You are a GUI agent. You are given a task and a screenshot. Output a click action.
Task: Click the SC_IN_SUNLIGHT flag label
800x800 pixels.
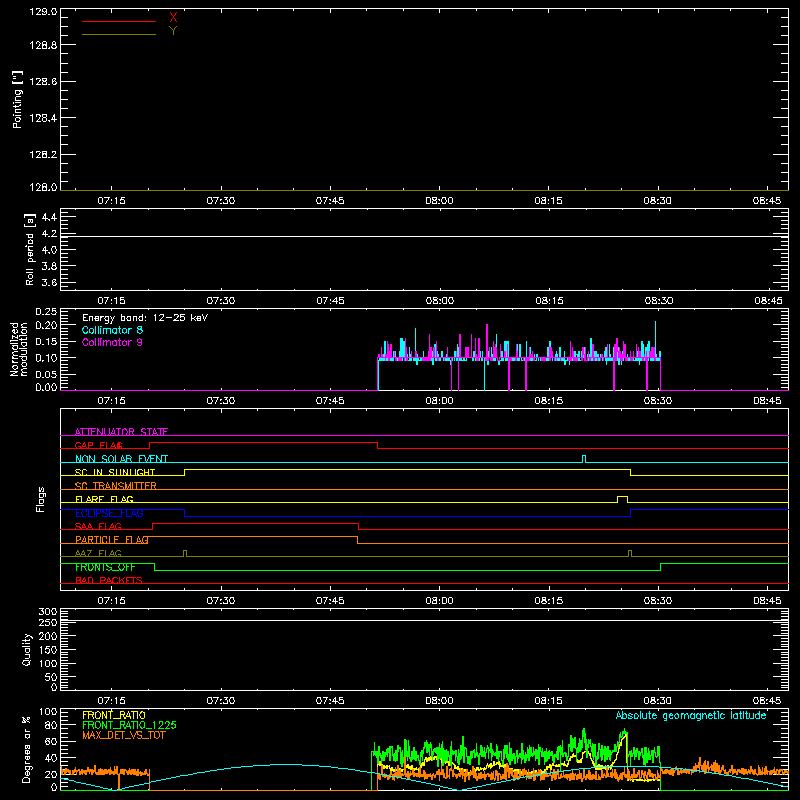point(115,472)
